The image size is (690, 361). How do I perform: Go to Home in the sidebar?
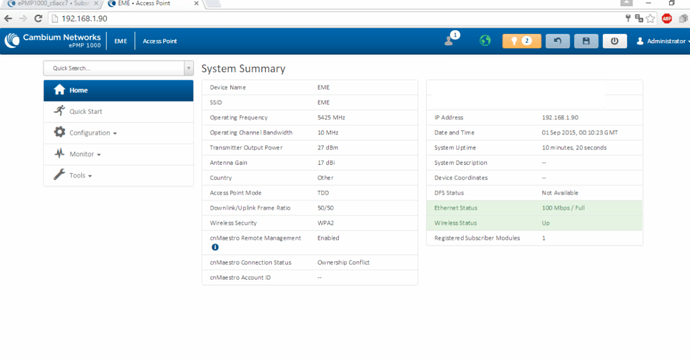click(x=118, y=90)
